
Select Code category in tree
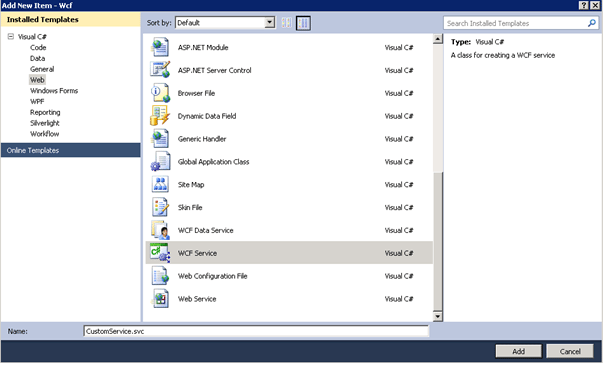(x=38, y=48)
